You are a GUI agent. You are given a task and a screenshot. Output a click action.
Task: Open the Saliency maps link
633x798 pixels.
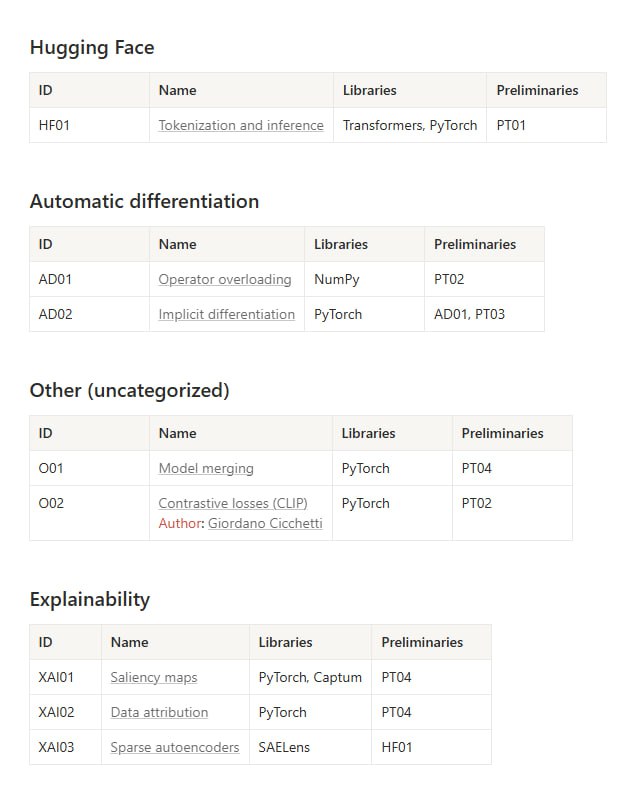(x=154, y=677)
